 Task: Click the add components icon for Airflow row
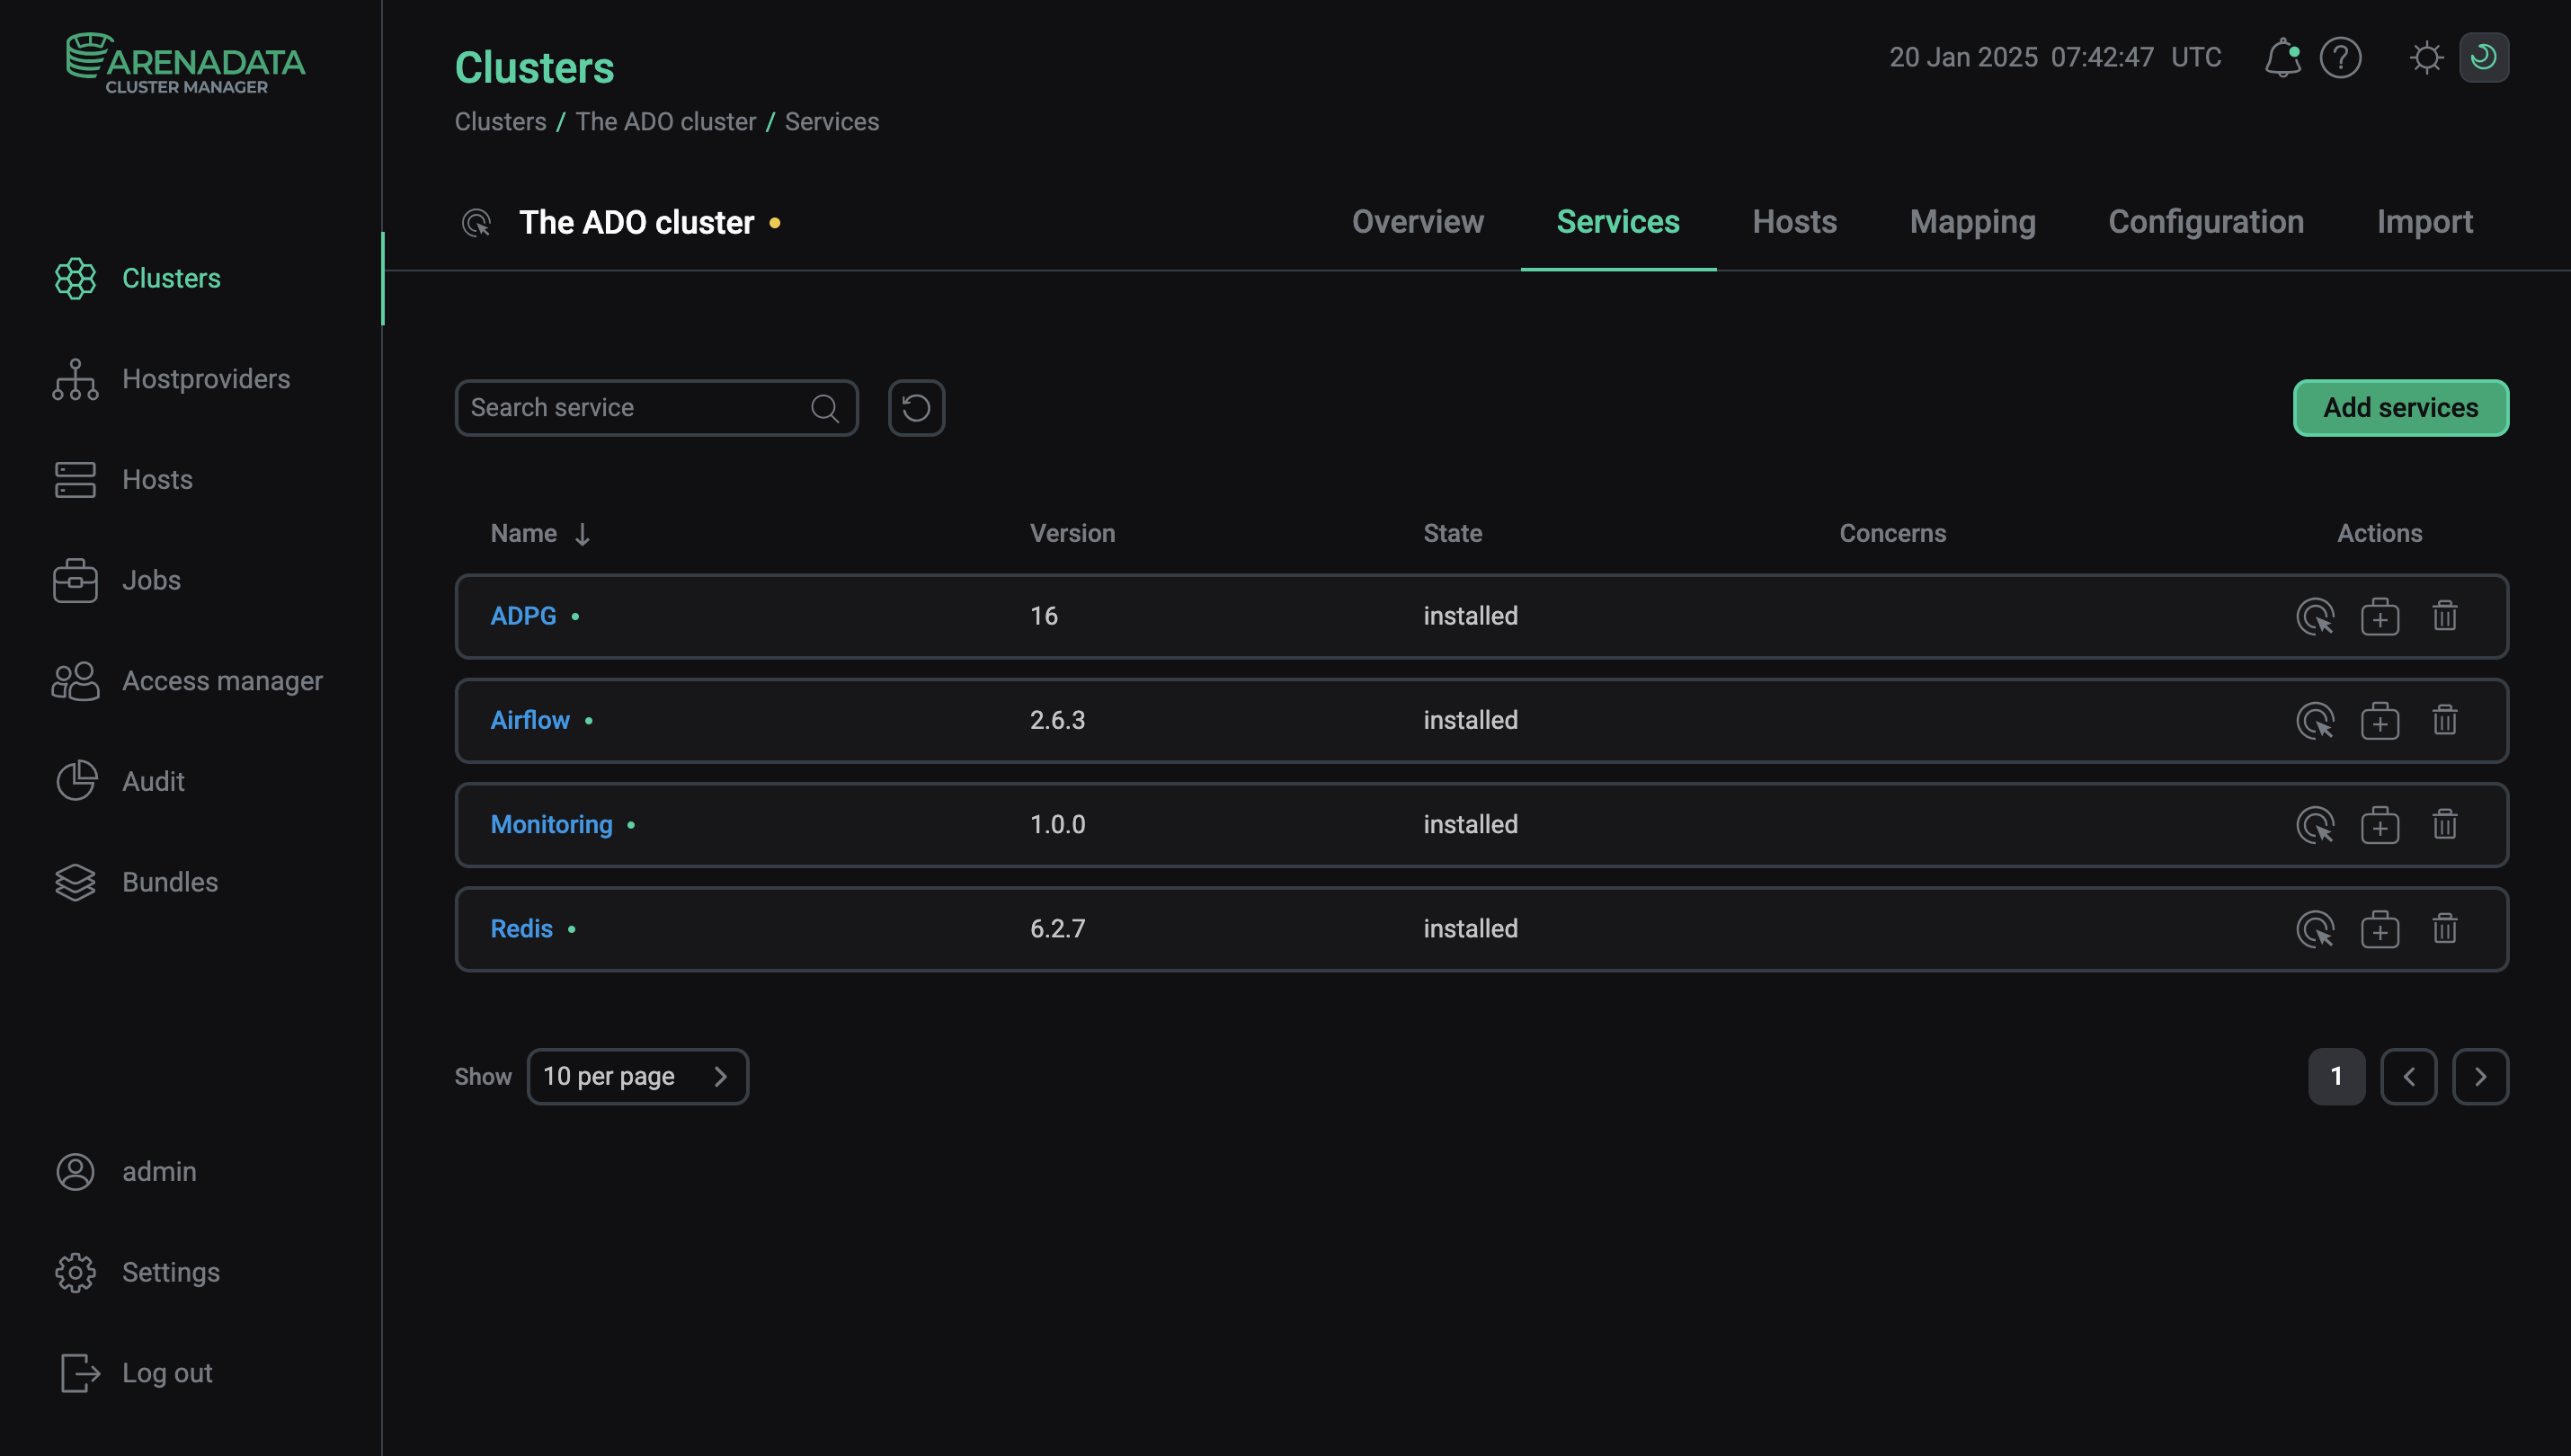pyautogui.click(x=2379, y=720)
